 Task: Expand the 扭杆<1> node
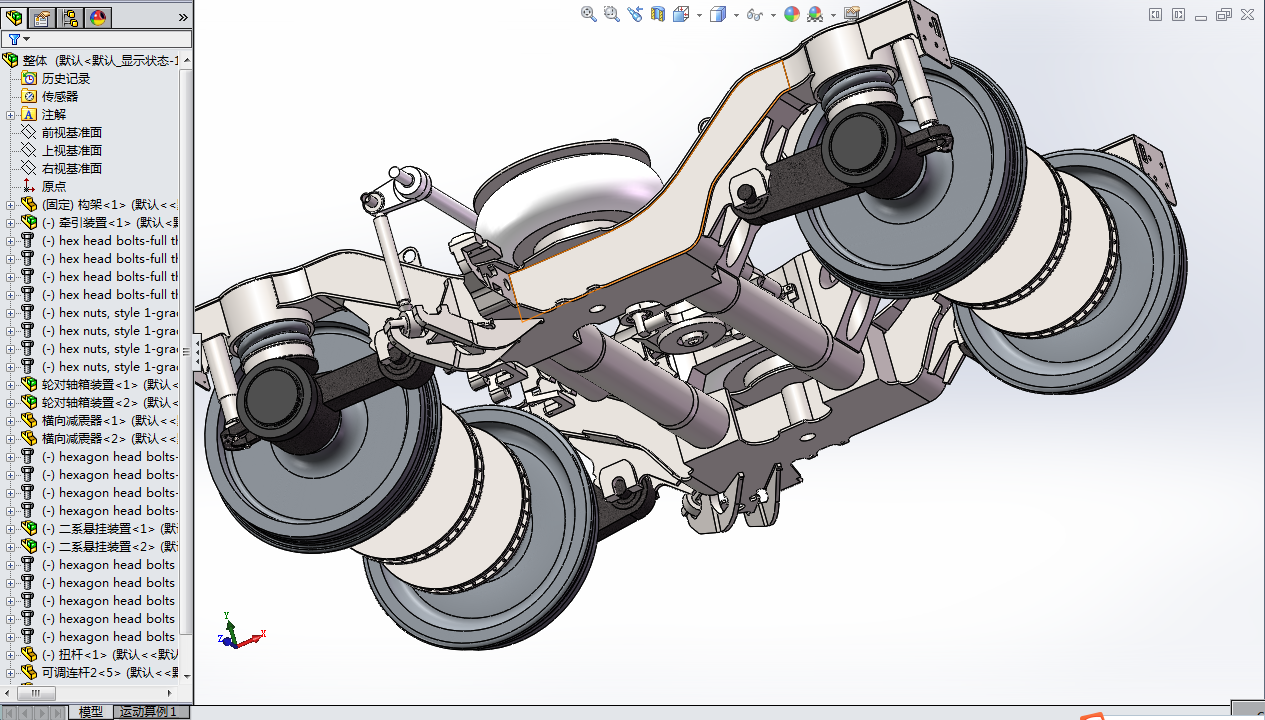click(x=11, y=654)
